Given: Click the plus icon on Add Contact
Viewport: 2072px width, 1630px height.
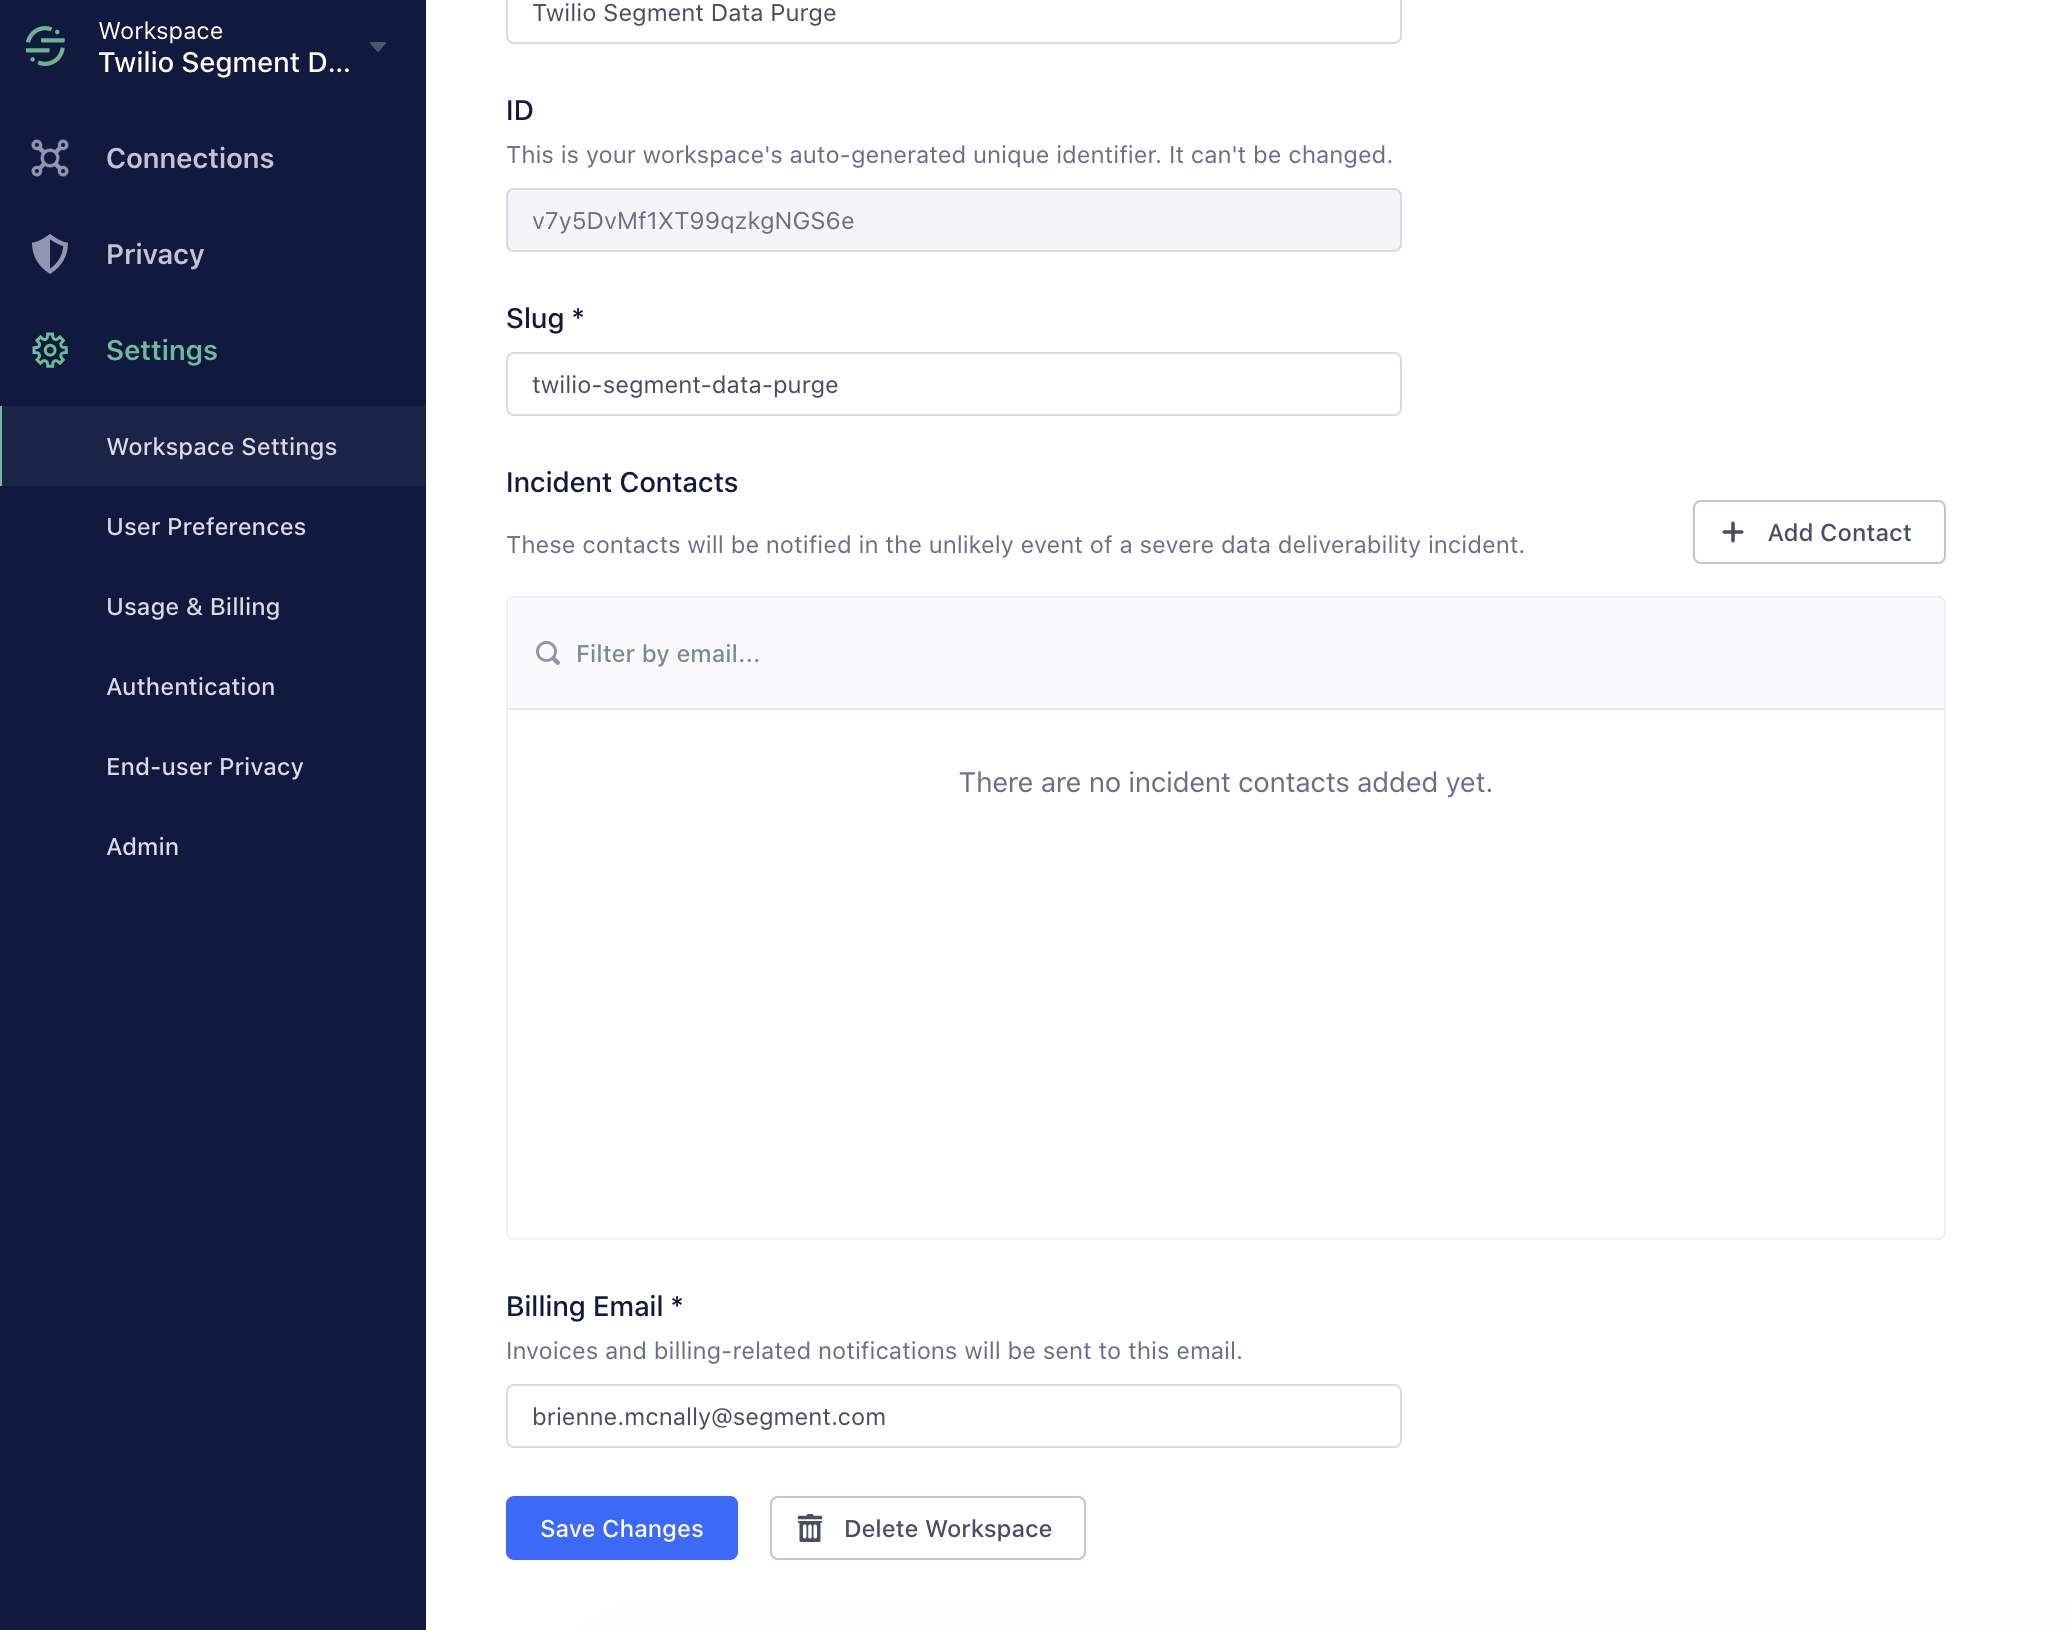Looking at the screenshot, I should [1733, 532].
